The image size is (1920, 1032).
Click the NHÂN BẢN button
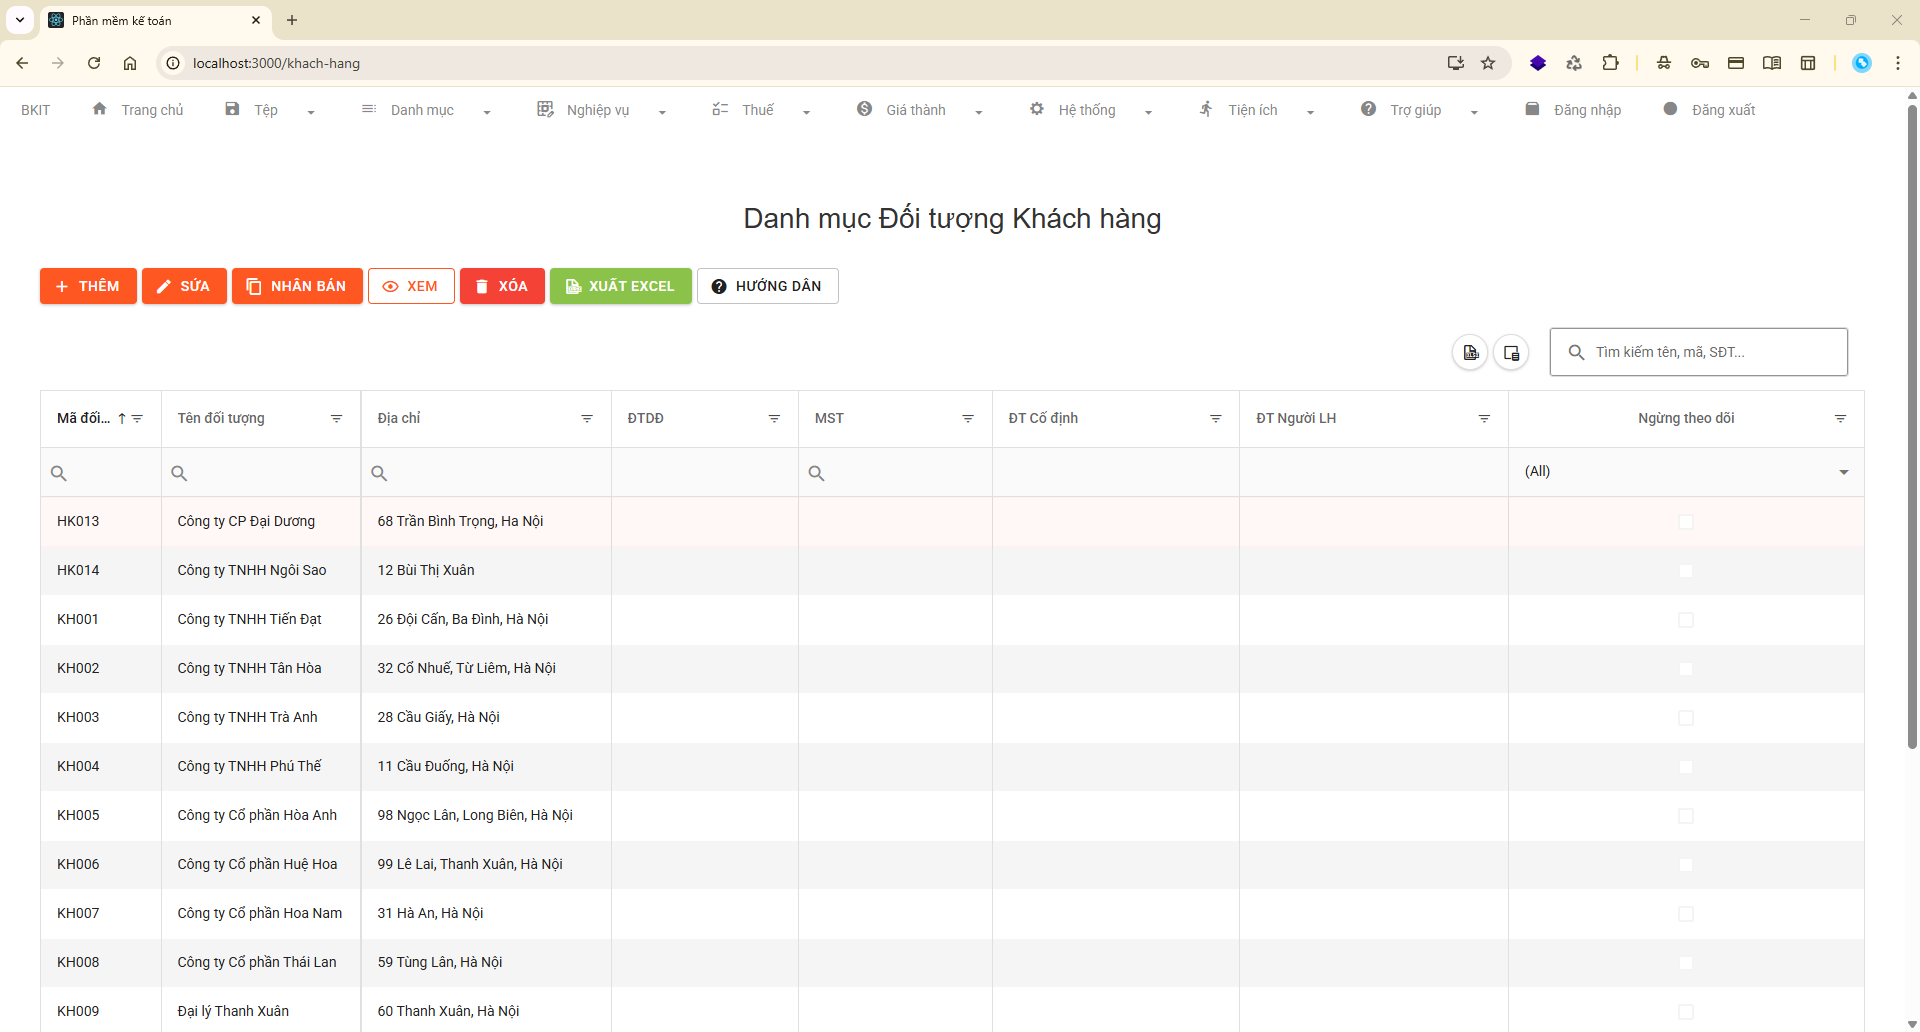pos(297,286)
